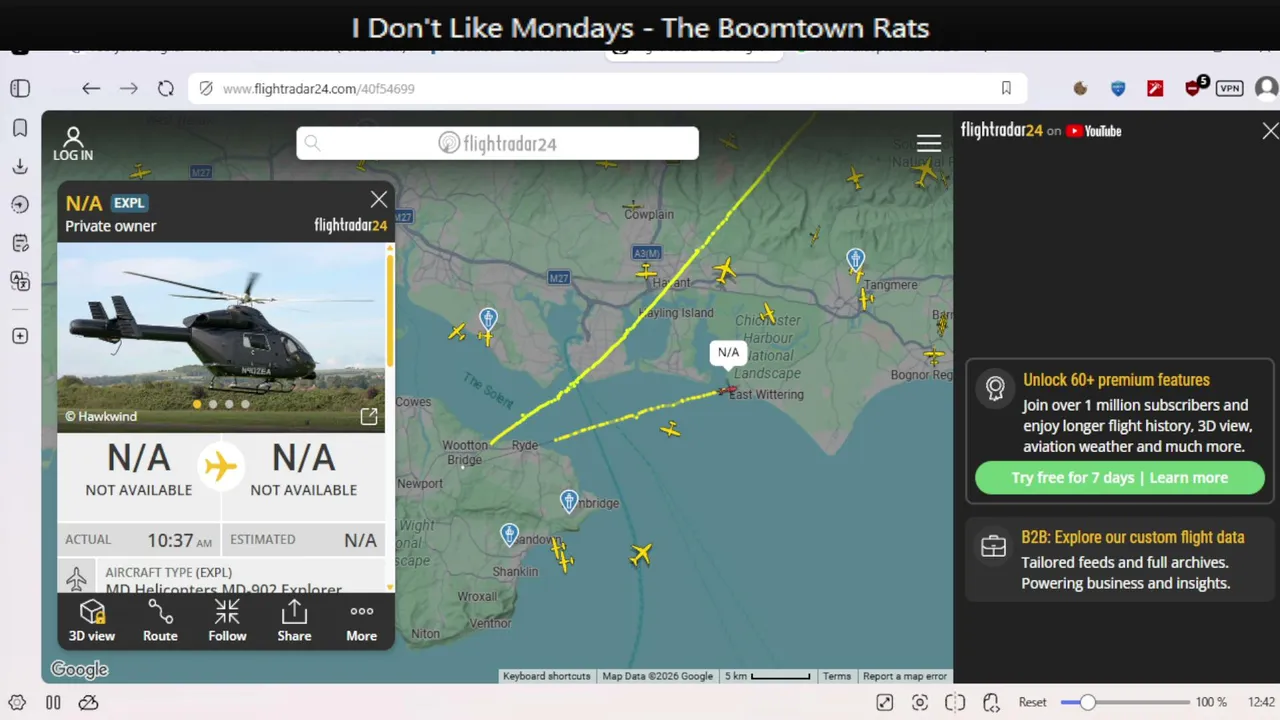Viewport: 1280px width, 720px height.
Task: Open the More options menu
Action: pyautogui.click(x=362, y=620)
